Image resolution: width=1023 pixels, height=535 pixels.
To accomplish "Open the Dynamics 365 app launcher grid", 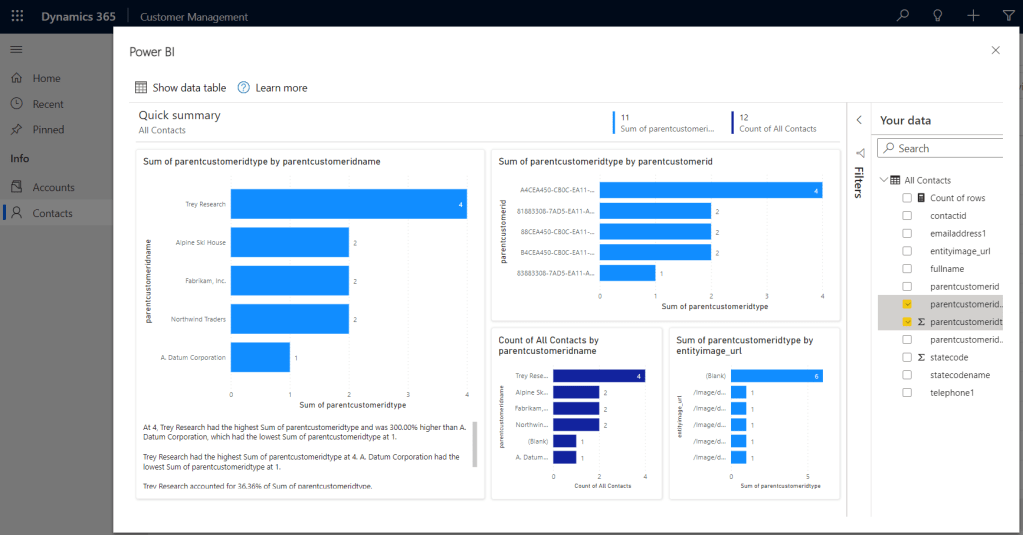I will [17, 16].
